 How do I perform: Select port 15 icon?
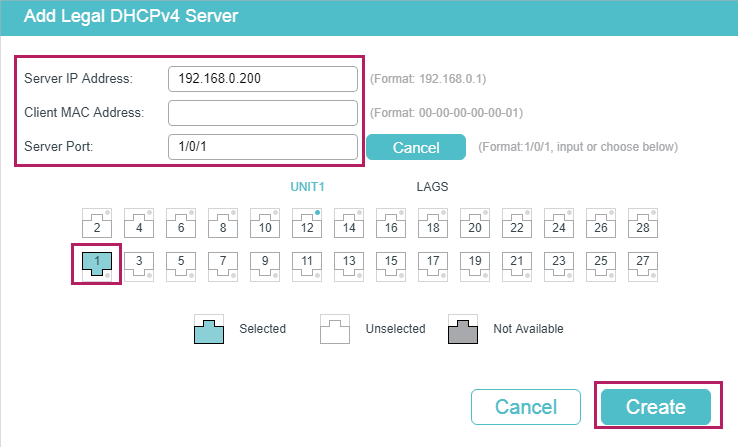391,267
